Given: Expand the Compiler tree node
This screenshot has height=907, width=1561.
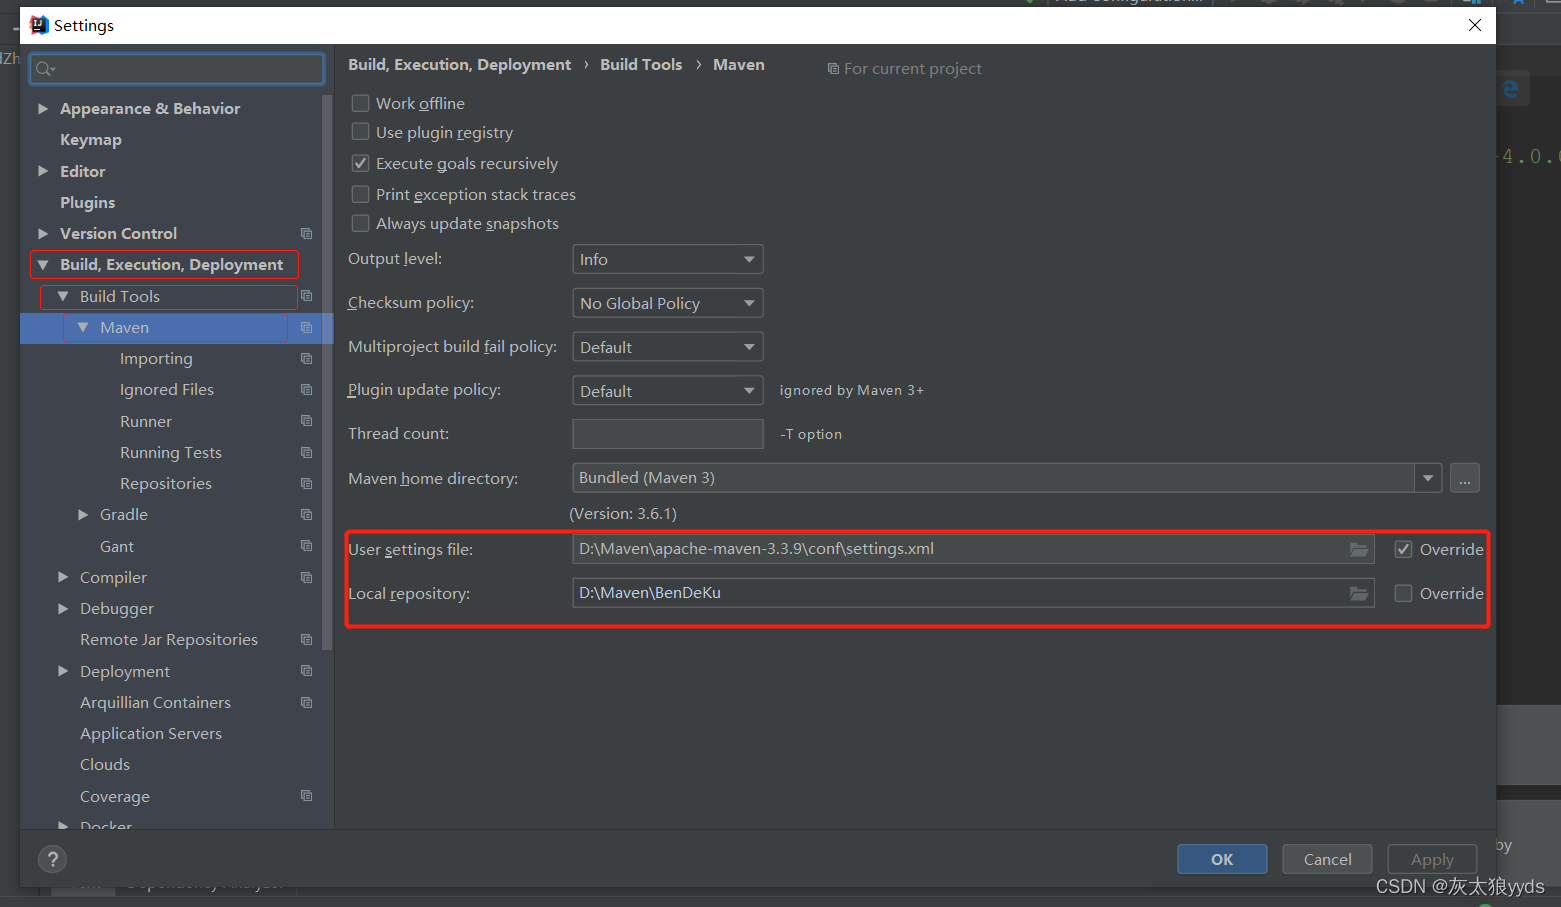Looking at the screenshot, I should click(x=63, y=577).
